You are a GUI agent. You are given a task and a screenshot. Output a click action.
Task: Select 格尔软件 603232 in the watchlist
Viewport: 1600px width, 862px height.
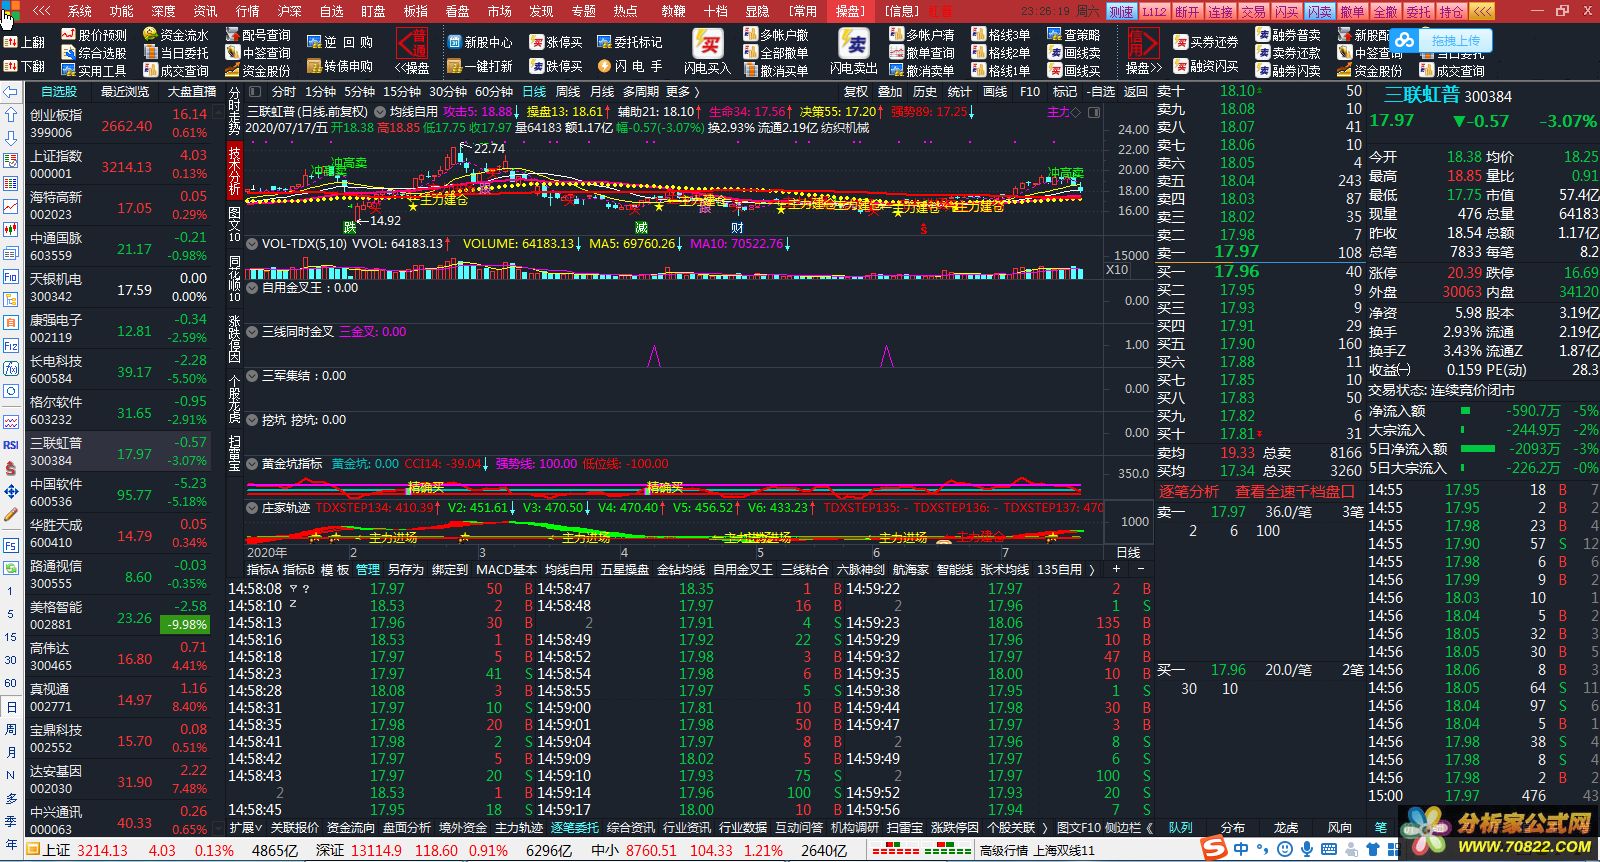(118, 410)
